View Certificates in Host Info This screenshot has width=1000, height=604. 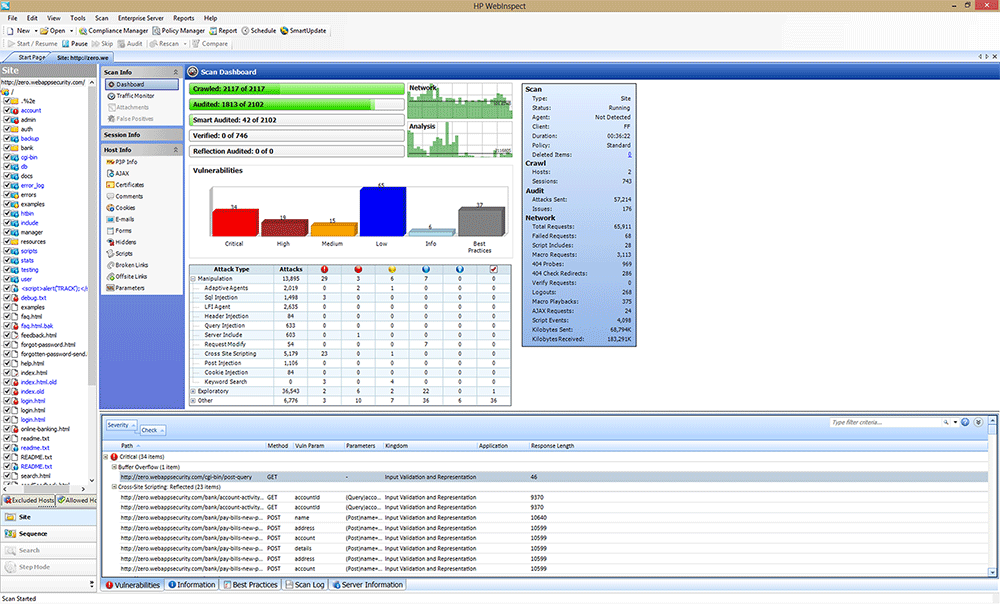pos(126,185)
